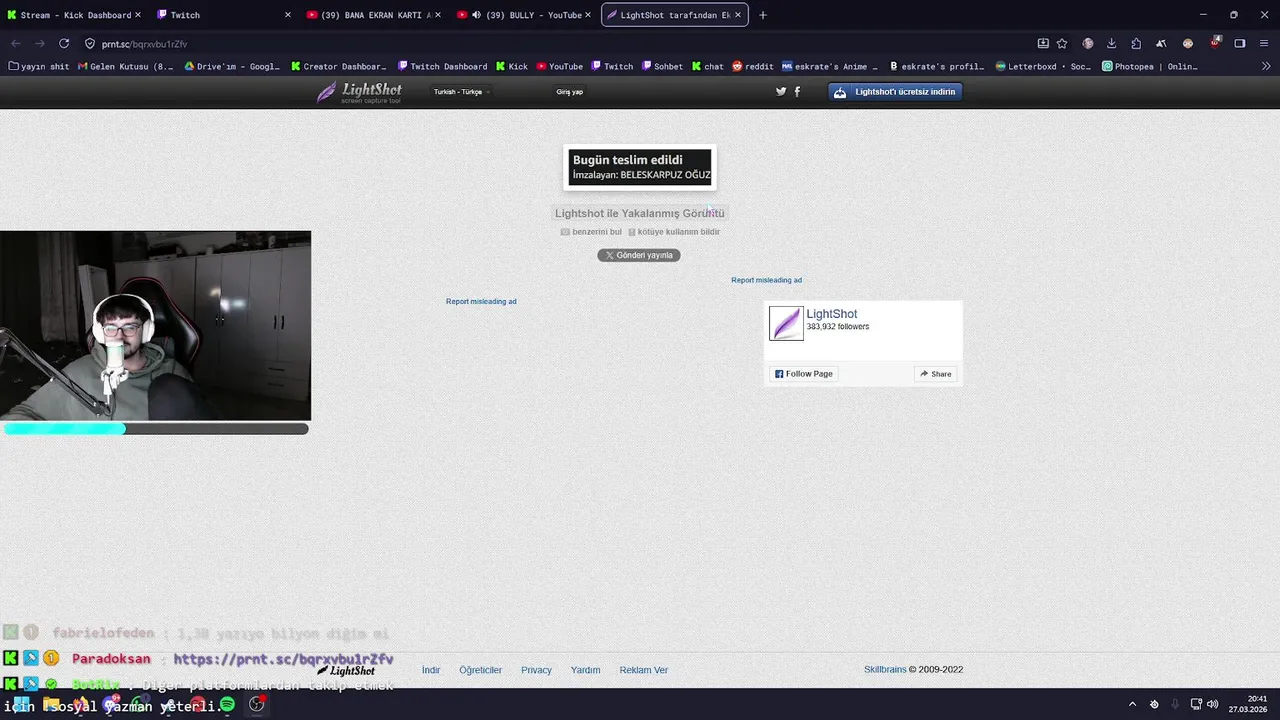Click the site info icon beside prnt.sc URL
Image resolution: width=1280 pixels, height=720 pixels.
click(x=90, y=44)
